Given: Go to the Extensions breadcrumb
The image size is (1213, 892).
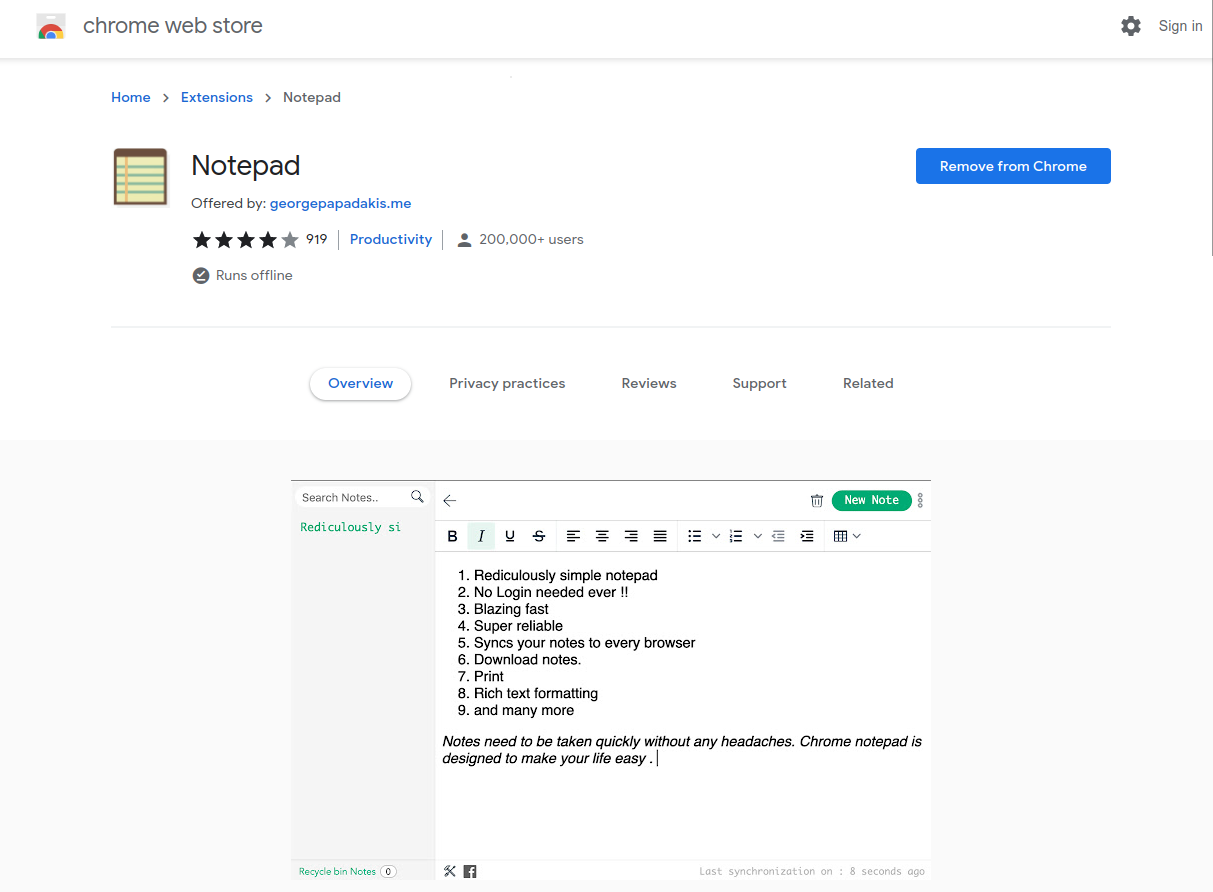Looking at the screenshot, I should pos(217,97).
